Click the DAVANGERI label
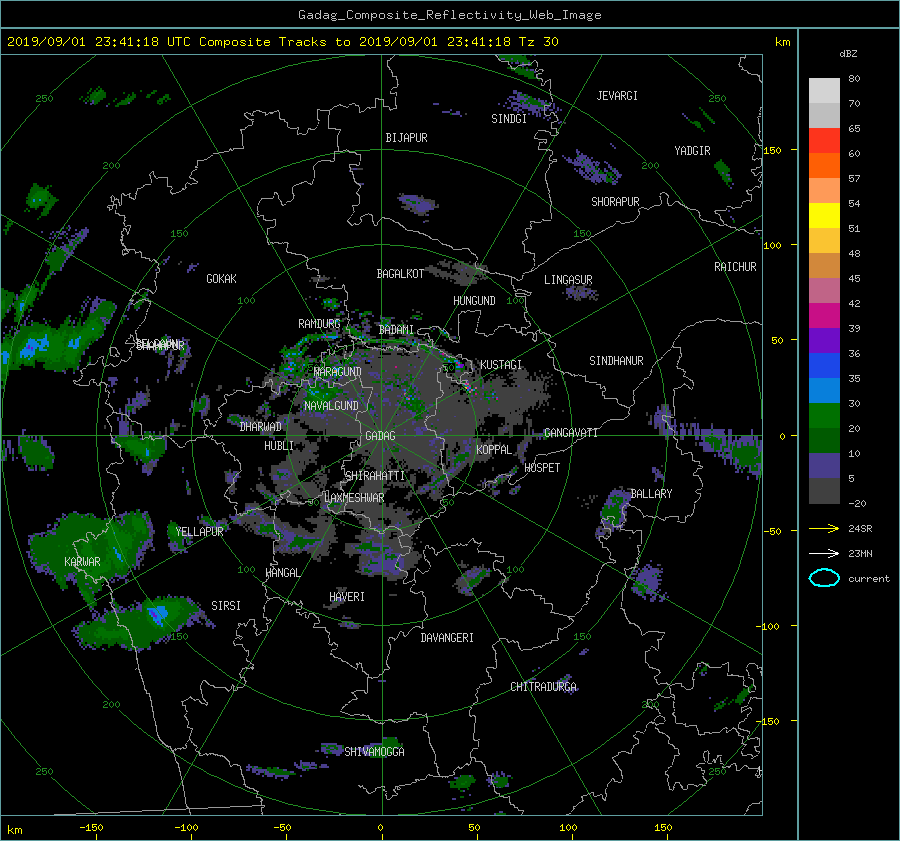The image size is (900, 841). [447, 638]
